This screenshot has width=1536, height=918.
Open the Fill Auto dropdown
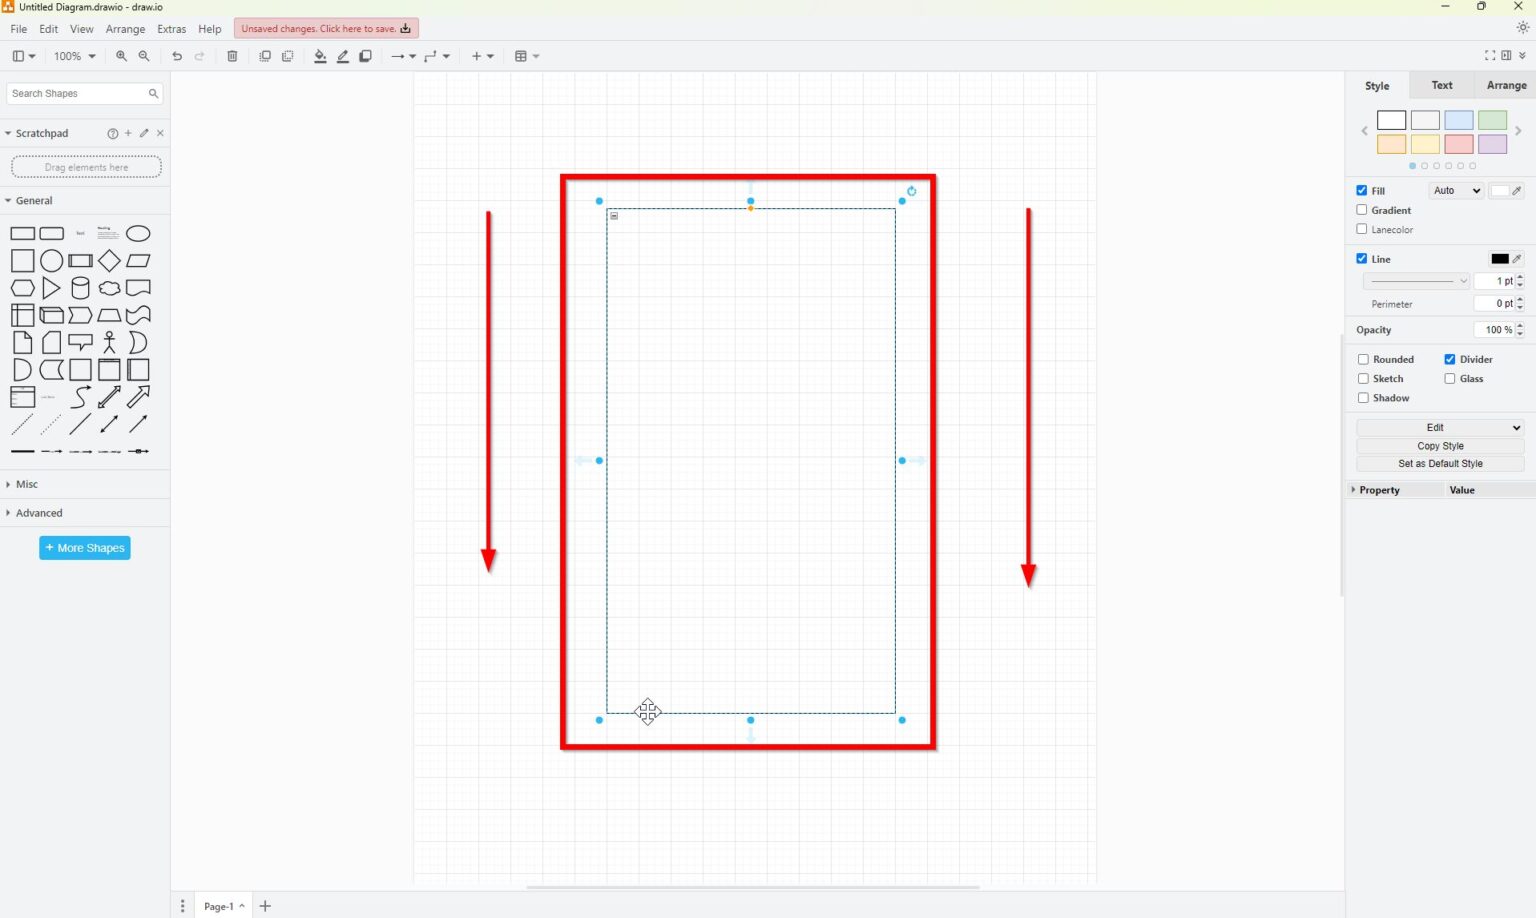[1455, 190]
